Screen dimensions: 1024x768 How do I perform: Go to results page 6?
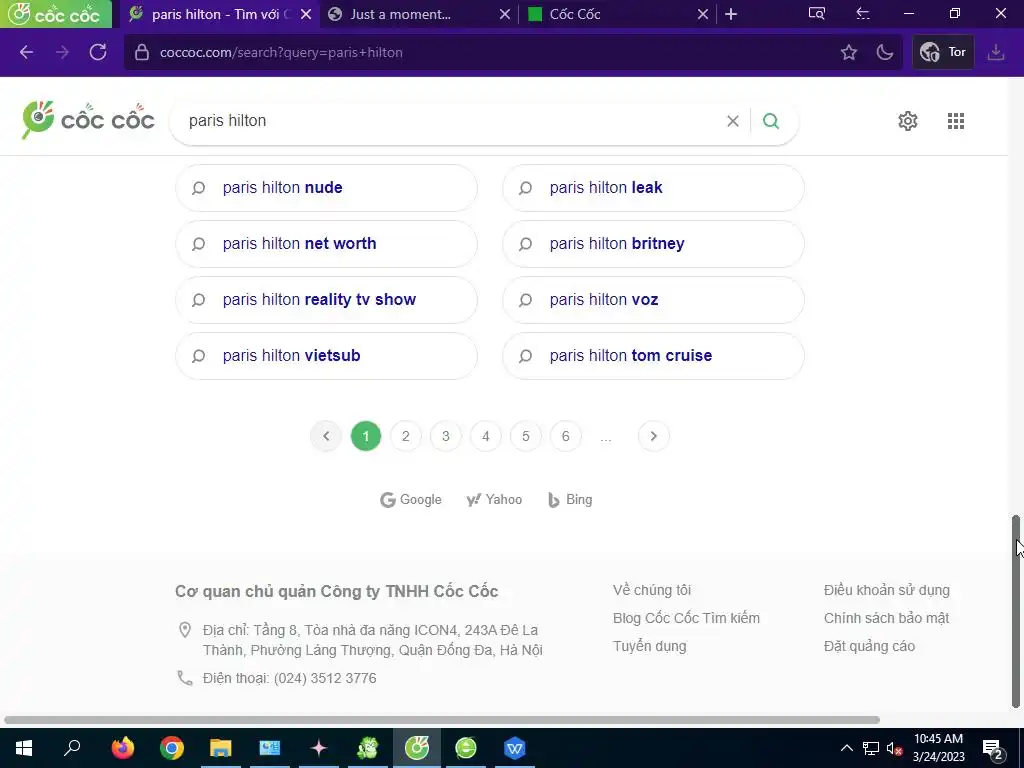[x=566, y=436]
